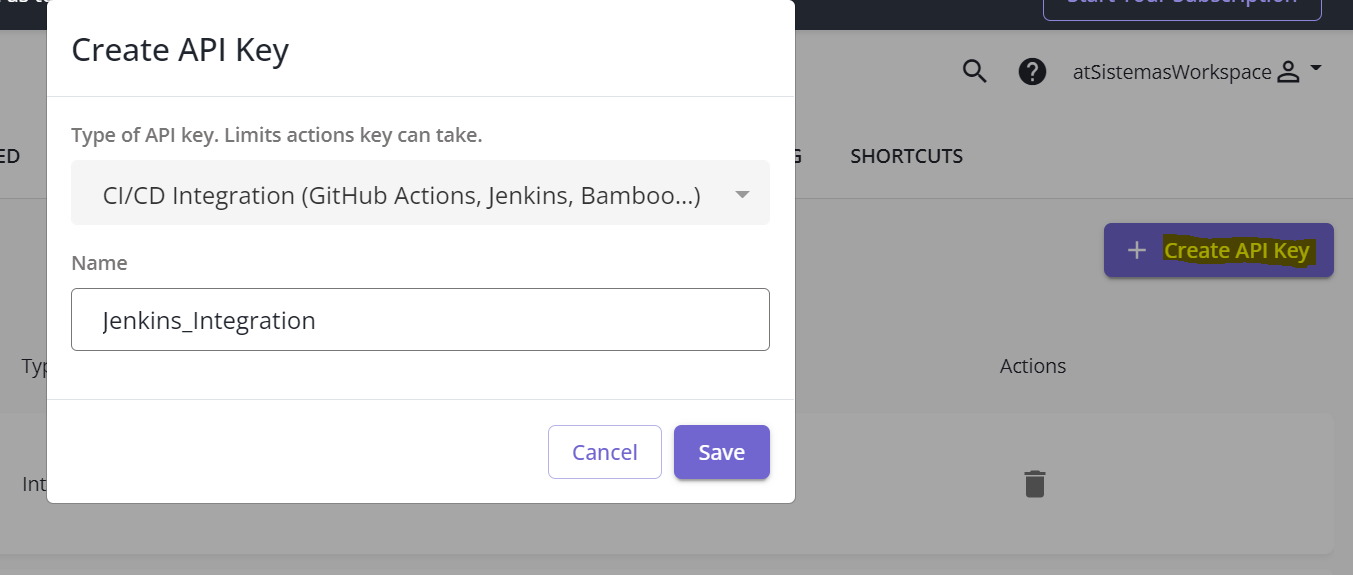Click the Type of API key description text

(277, 135)
